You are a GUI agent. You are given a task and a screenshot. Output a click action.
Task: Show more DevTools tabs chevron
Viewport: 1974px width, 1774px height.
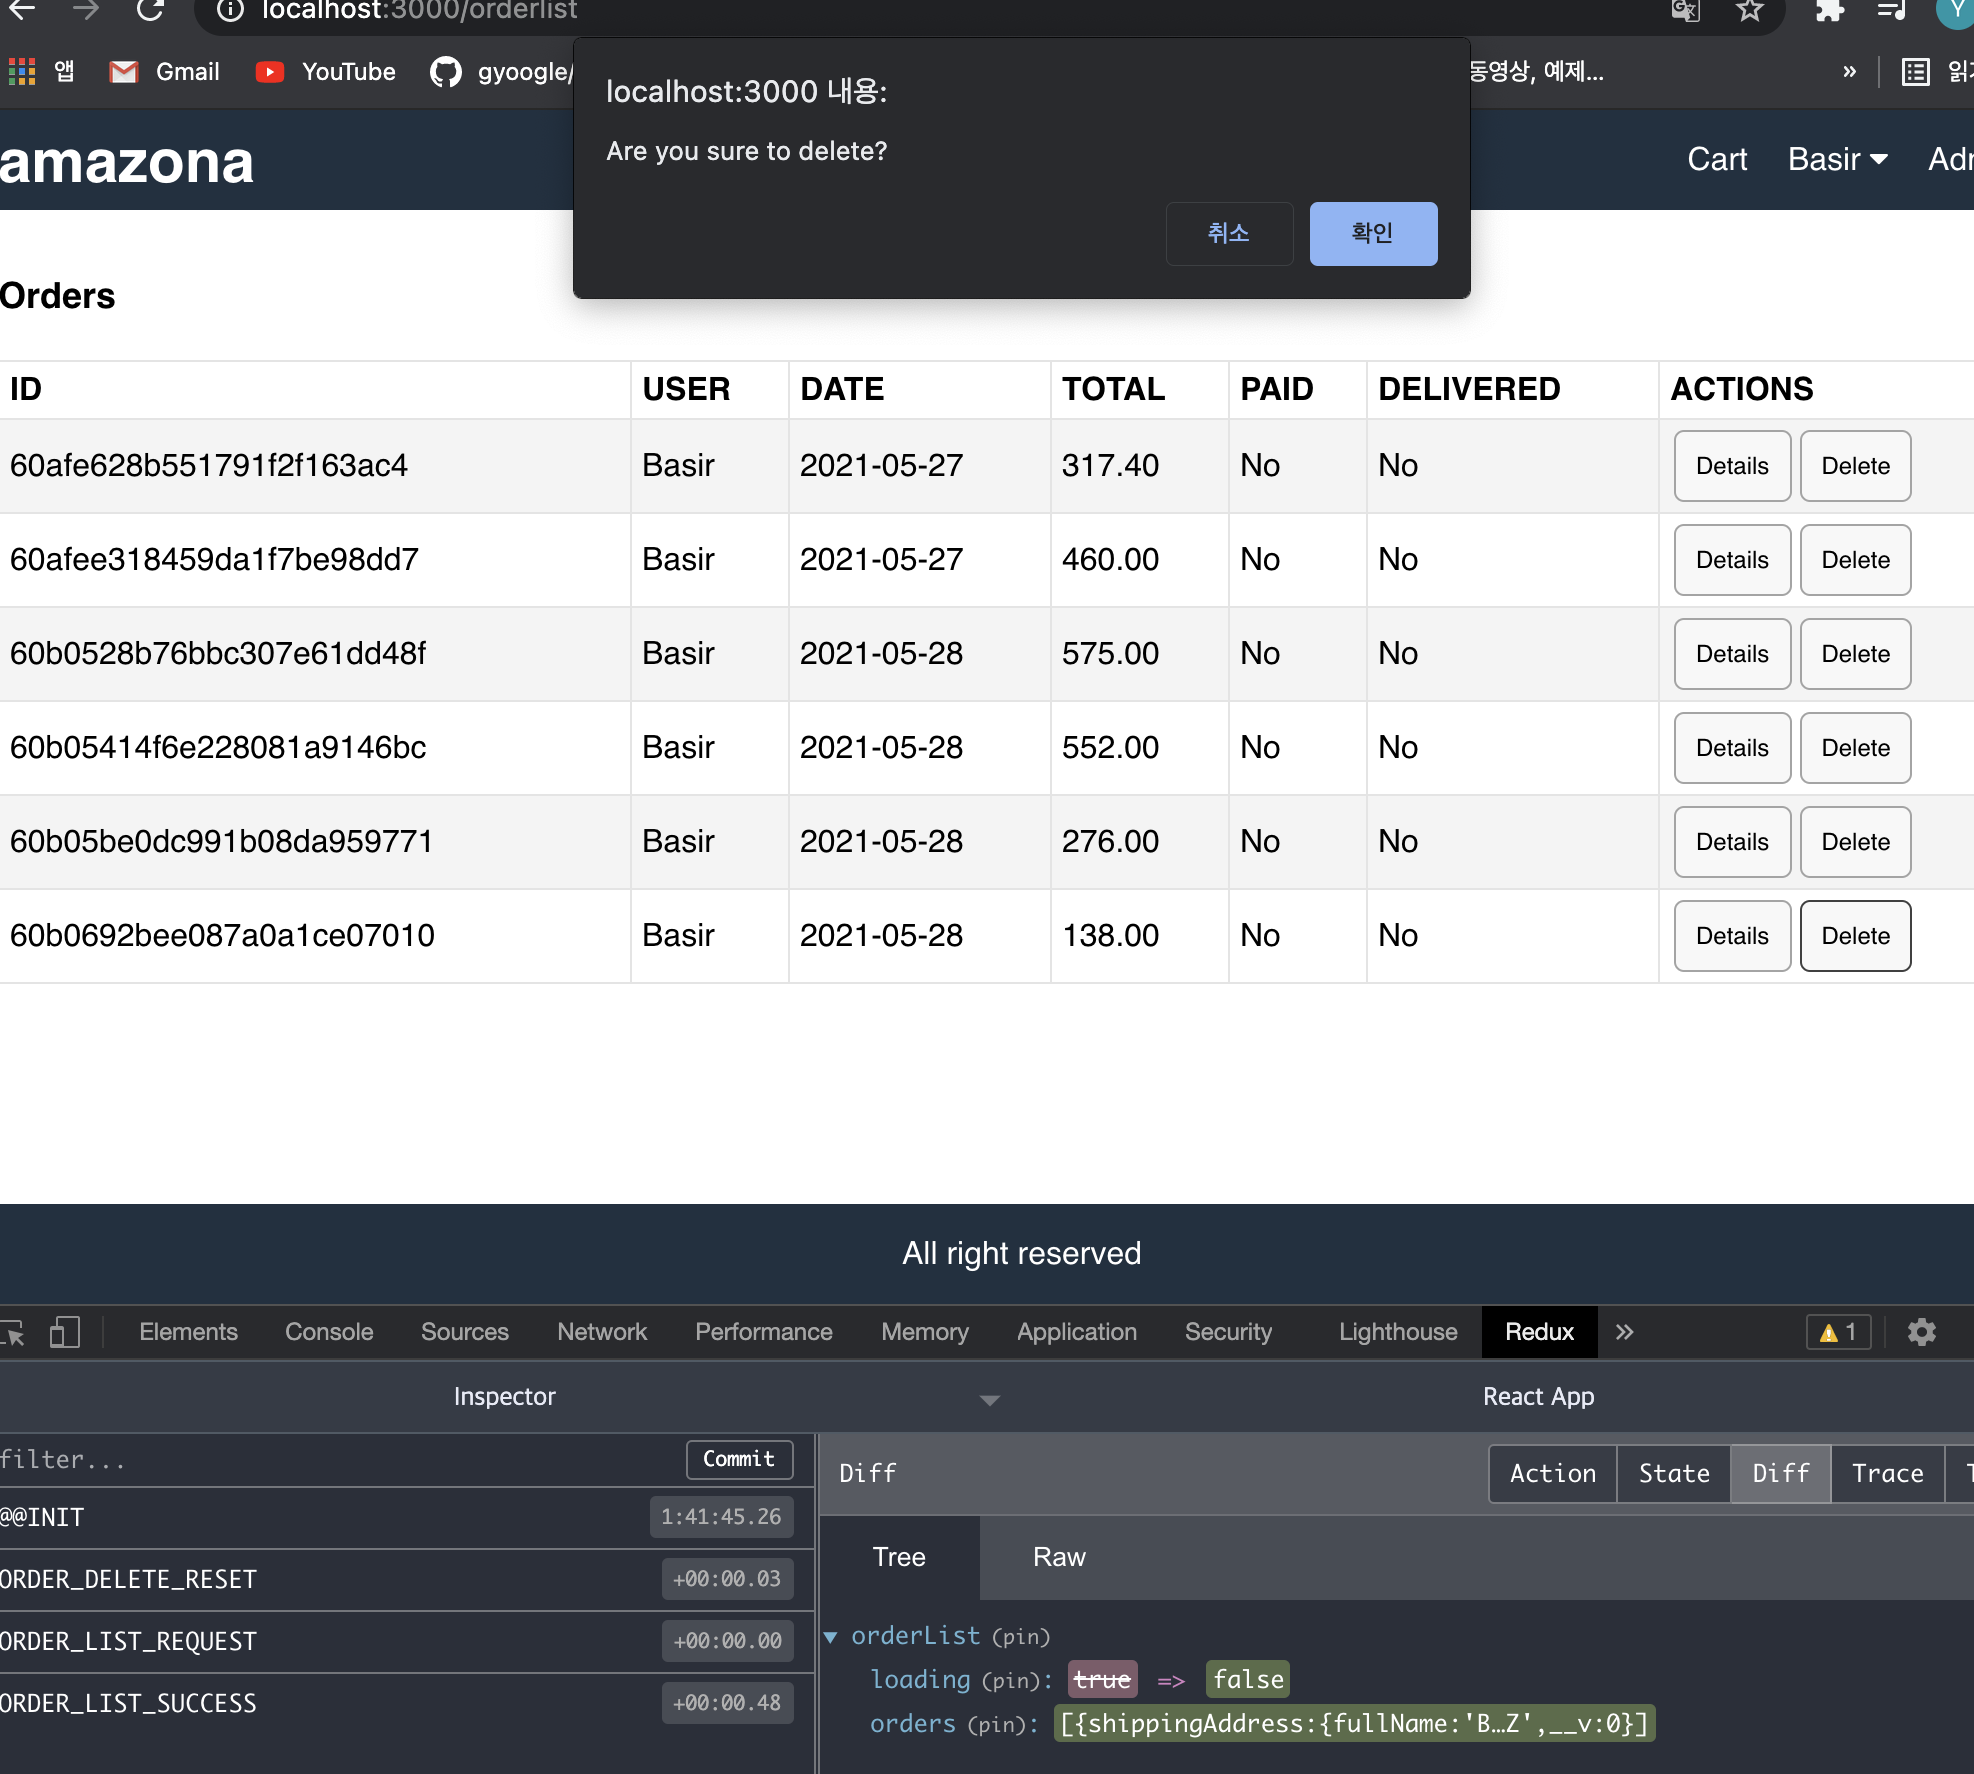(x=1624, y=1332)
